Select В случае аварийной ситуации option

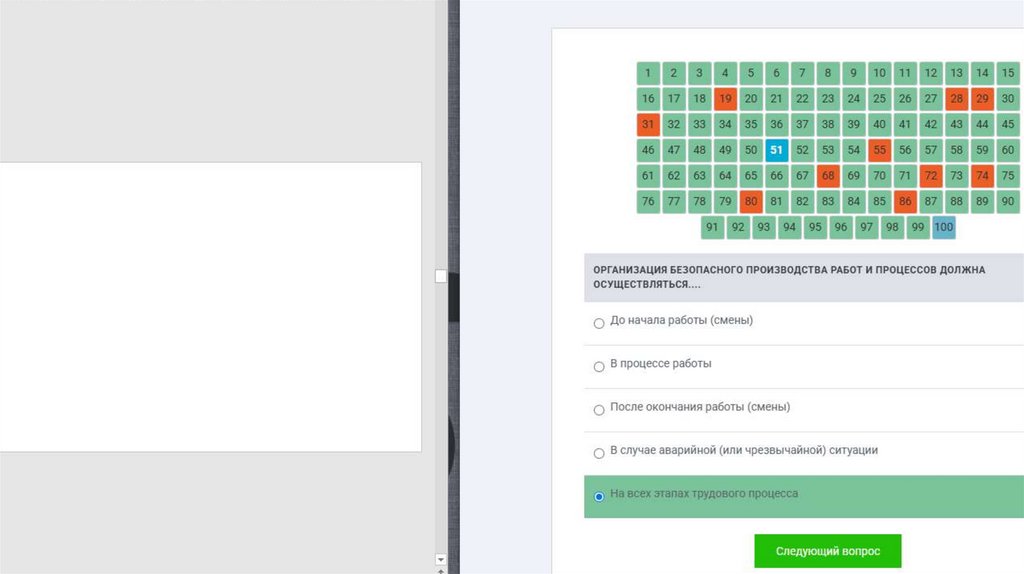[x=599, y=453]
